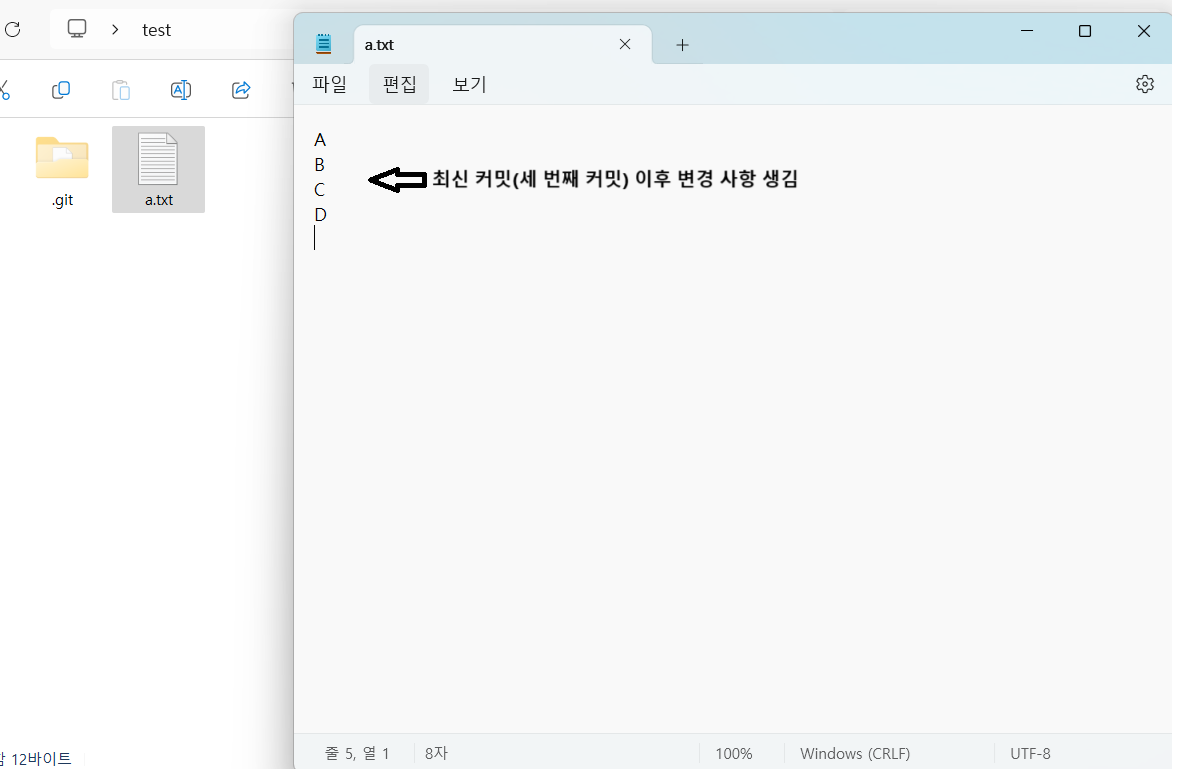The width and height of the screenshot is (1178, 771).
Task: Maximize the Notepad window
Action: (1085, 31)
